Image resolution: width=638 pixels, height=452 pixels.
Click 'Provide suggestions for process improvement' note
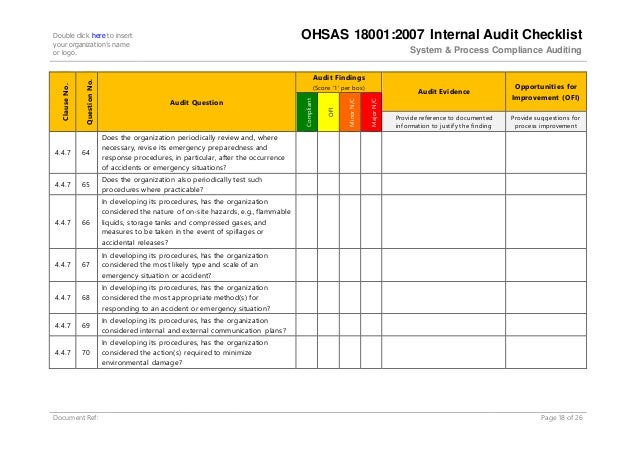point(546,122)
